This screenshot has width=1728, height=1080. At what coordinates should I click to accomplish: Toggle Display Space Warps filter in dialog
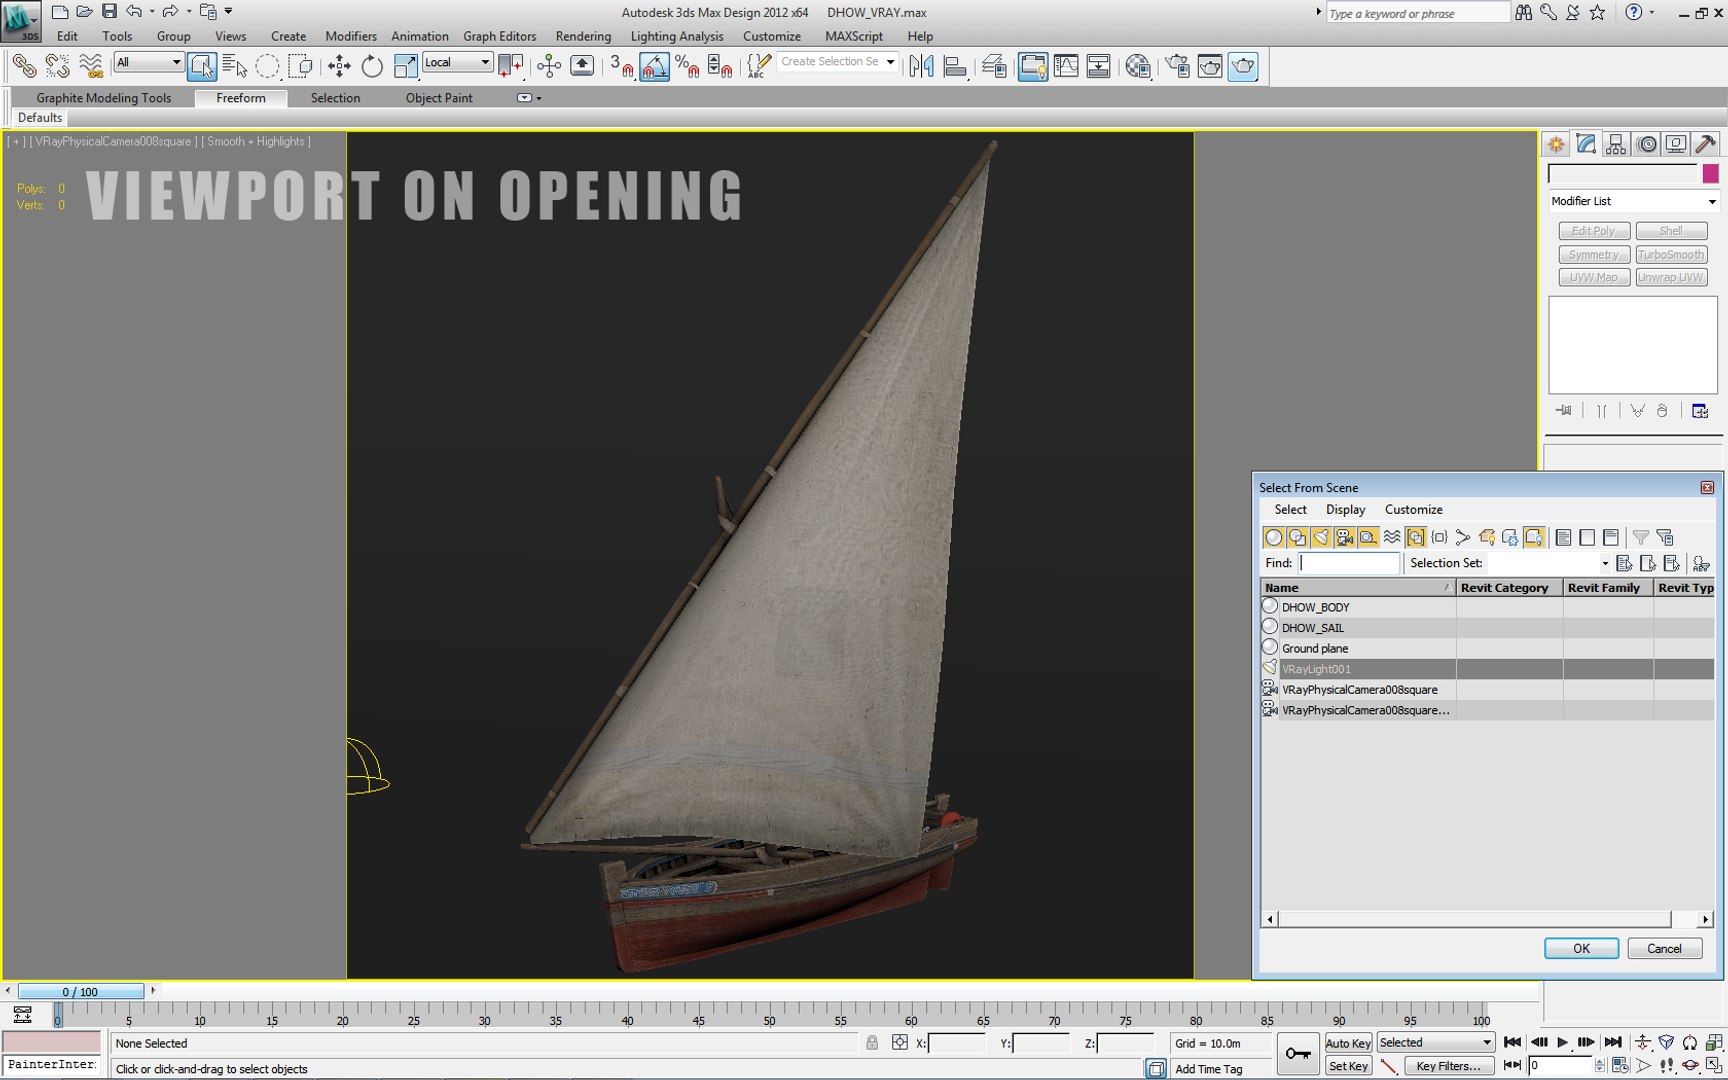[1392, 537]
